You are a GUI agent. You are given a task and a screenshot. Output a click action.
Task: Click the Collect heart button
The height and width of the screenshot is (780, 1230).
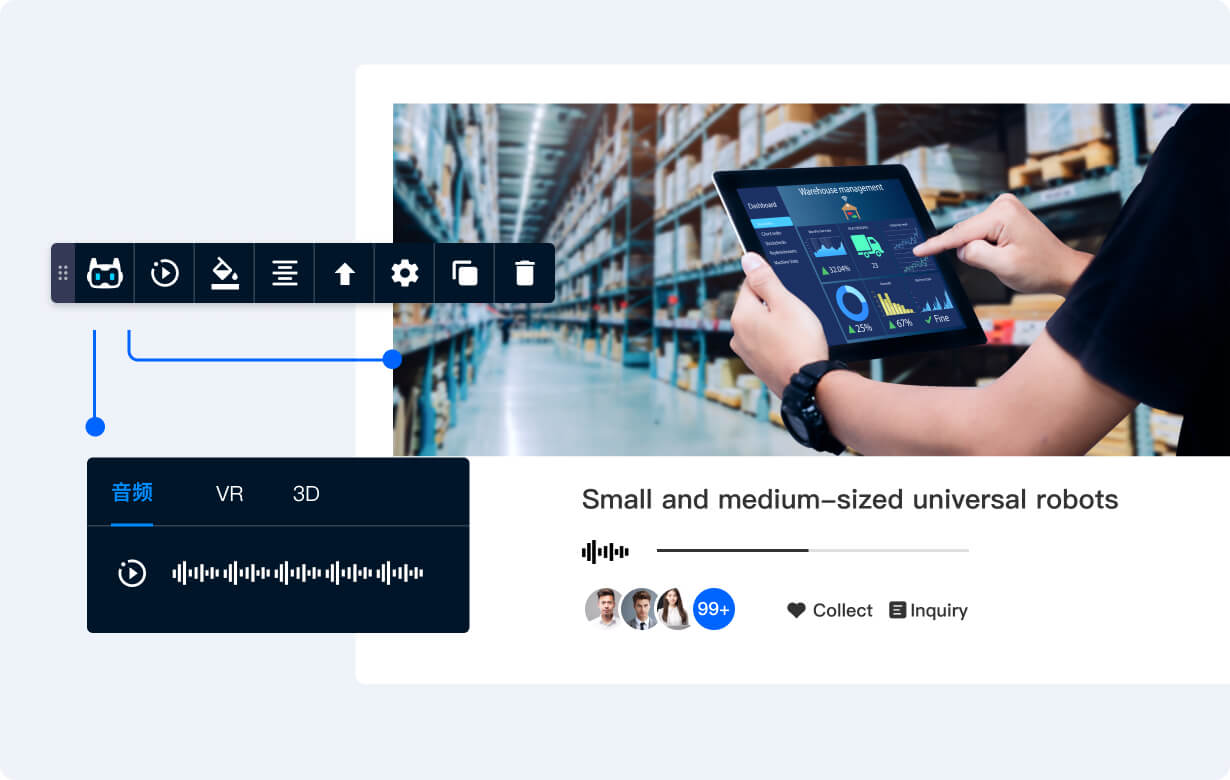pos(830,610)
